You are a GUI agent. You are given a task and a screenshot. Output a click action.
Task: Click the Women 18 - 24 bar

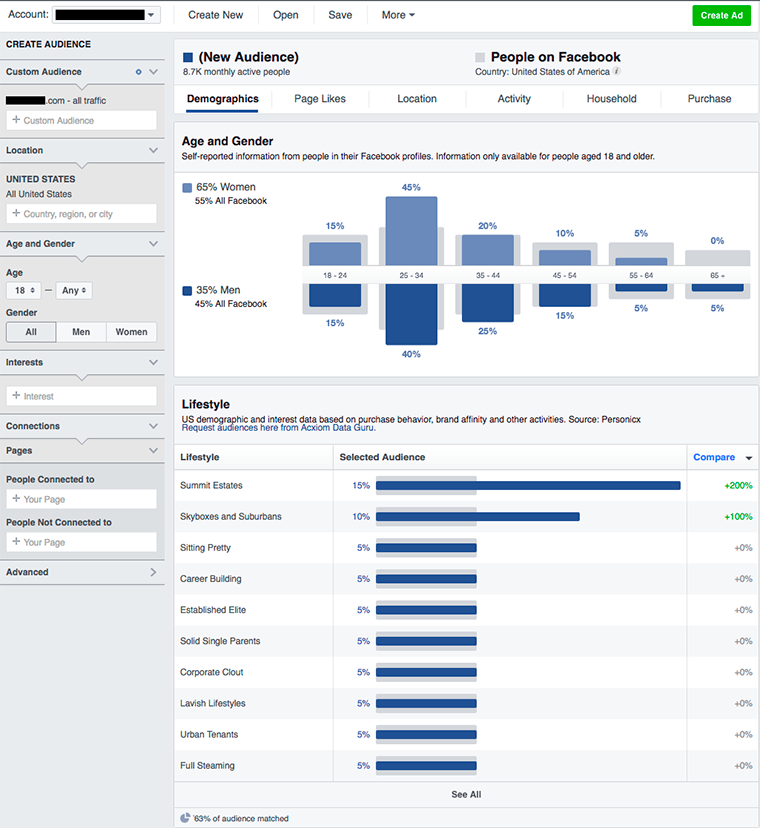[x=335, y=253]
